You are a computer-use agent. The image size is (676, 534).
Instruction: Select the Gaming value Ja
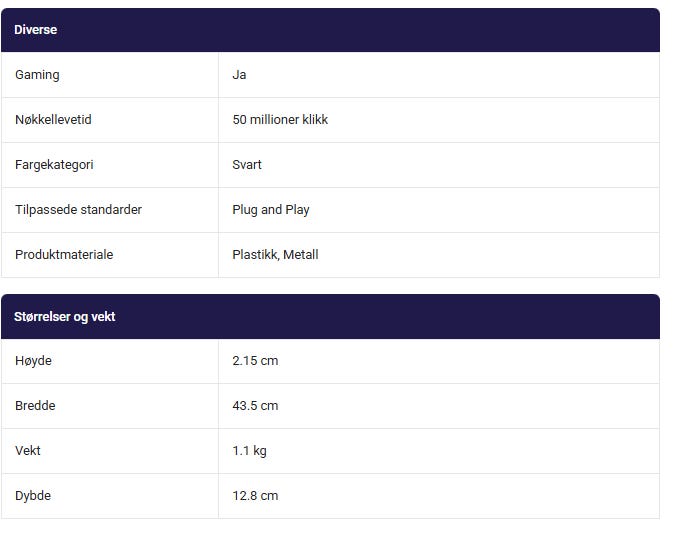[239, 75]
